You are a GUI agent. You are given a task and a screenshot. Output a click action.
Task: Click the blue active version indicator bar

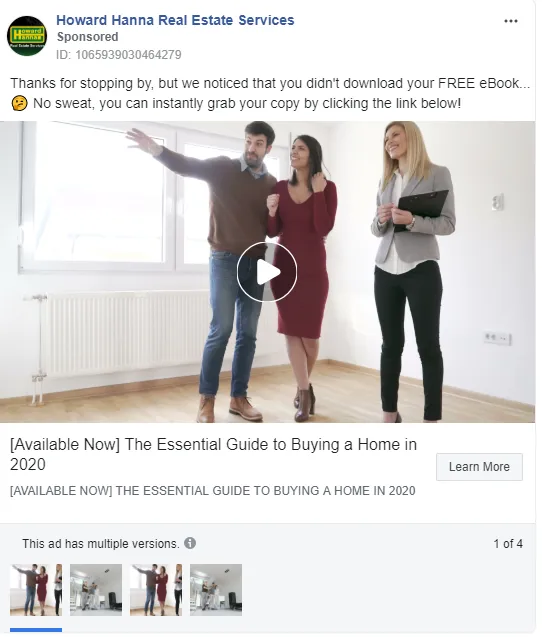pos(36,630)
